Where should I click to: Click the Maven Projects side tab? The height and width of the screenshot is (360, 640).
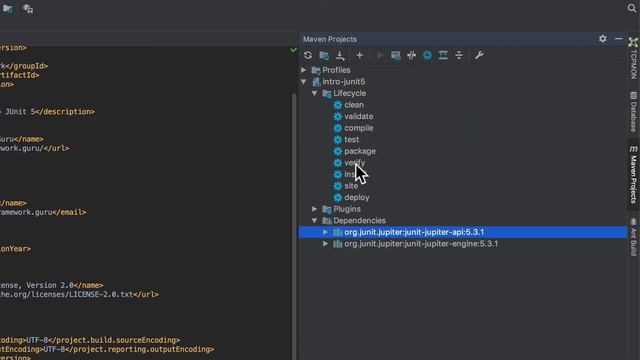point(633,175)
